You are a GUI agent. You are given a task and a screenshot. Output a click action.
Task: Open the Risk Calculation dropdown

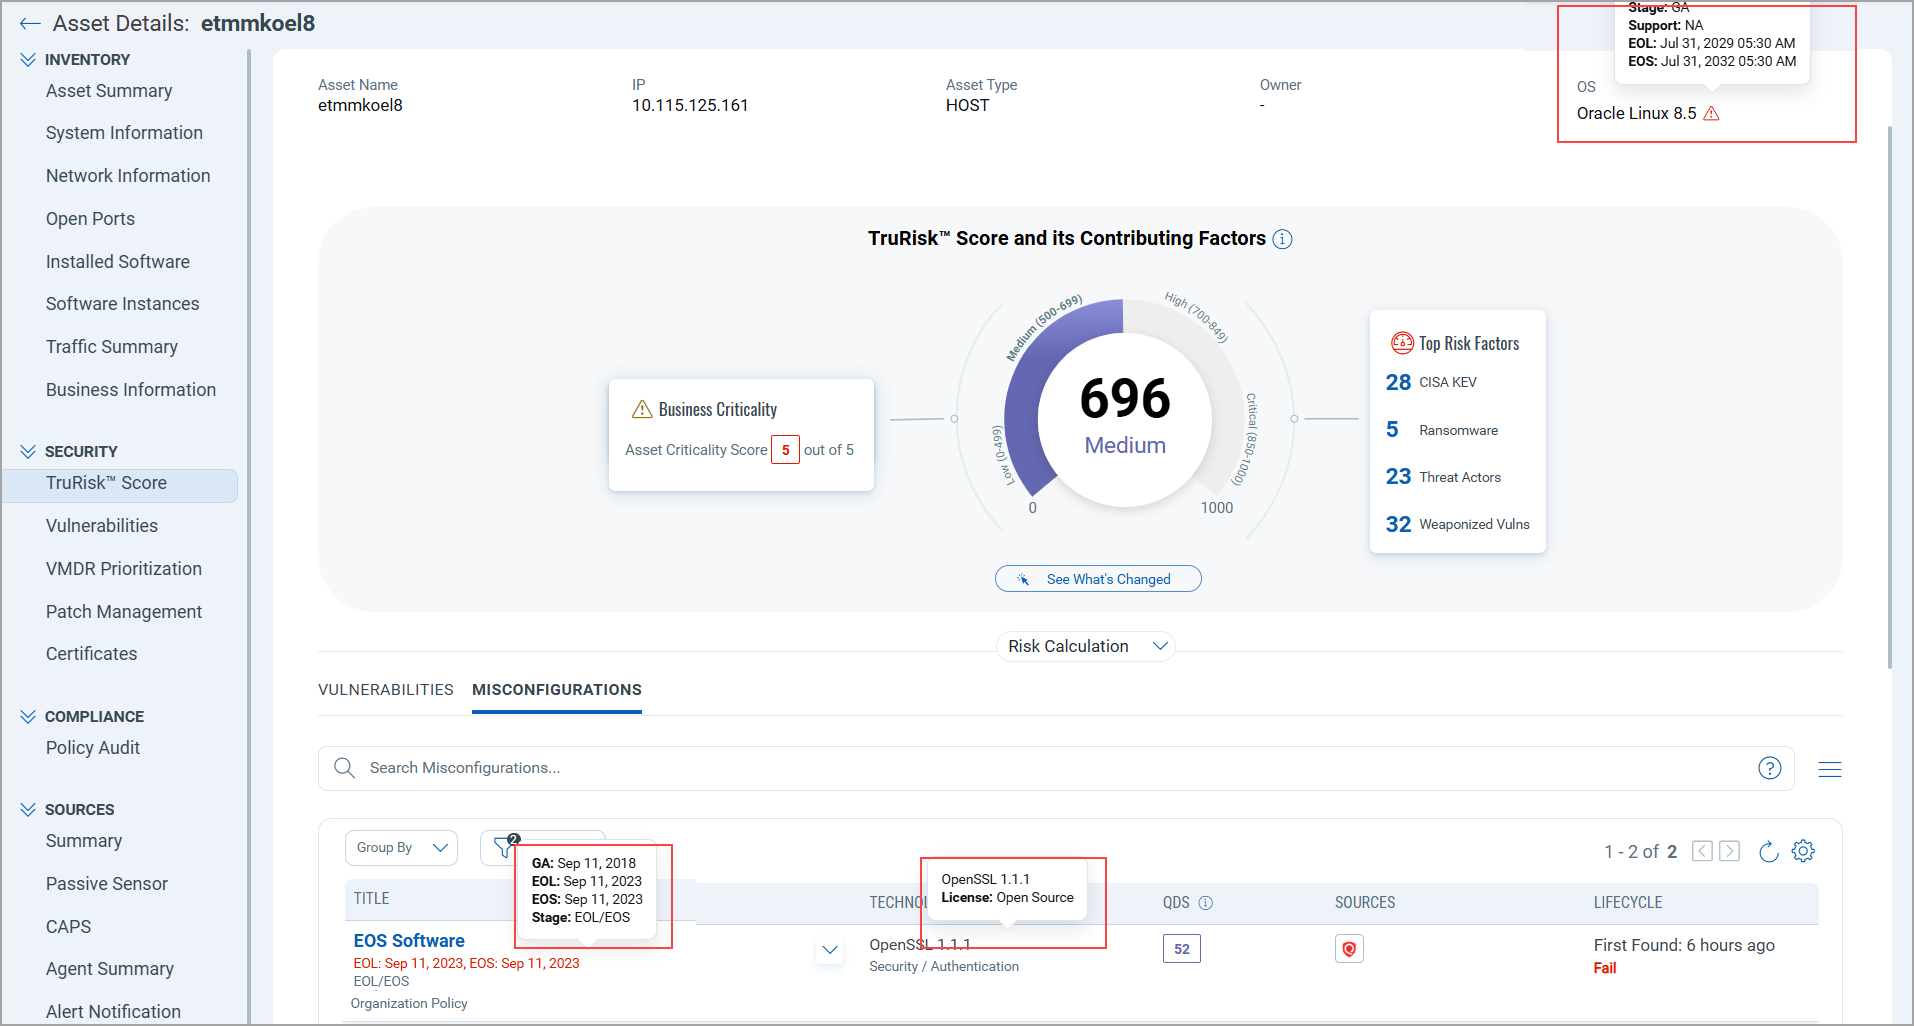click(1085, 646)
